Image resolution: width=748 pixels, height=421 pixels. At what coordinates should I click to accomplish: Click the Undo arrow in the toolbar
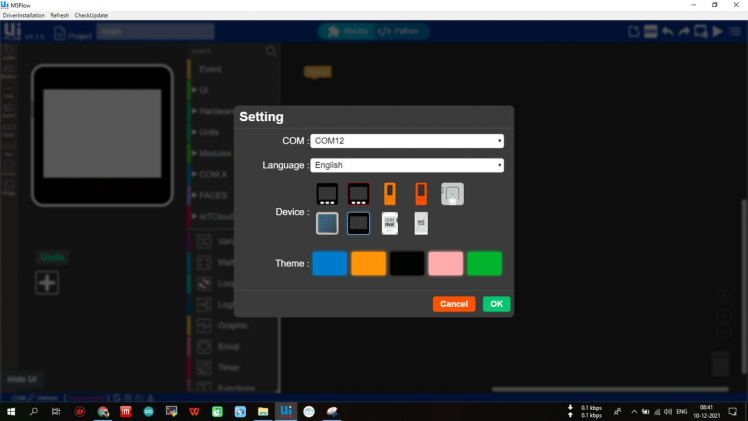click(x=667, y=31)
